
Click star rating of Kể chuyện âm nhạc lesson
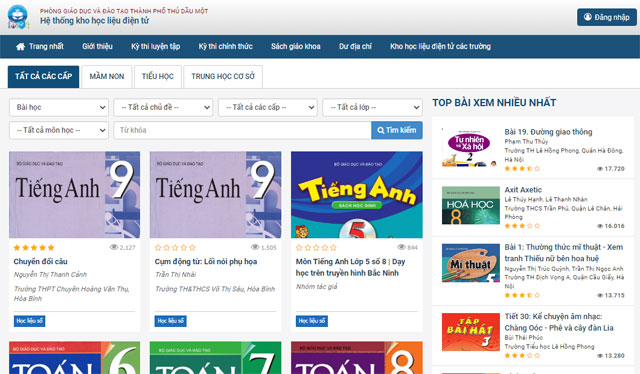(522, 356)
